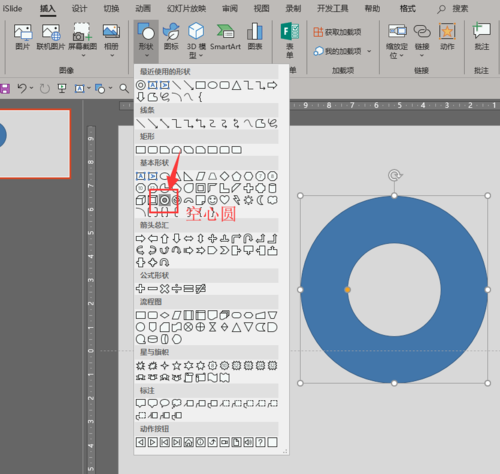Click the help action button shape
Image resolution: width=500 pixels, height=474 pixels.
pyautogui.click(x=260, y=442)
